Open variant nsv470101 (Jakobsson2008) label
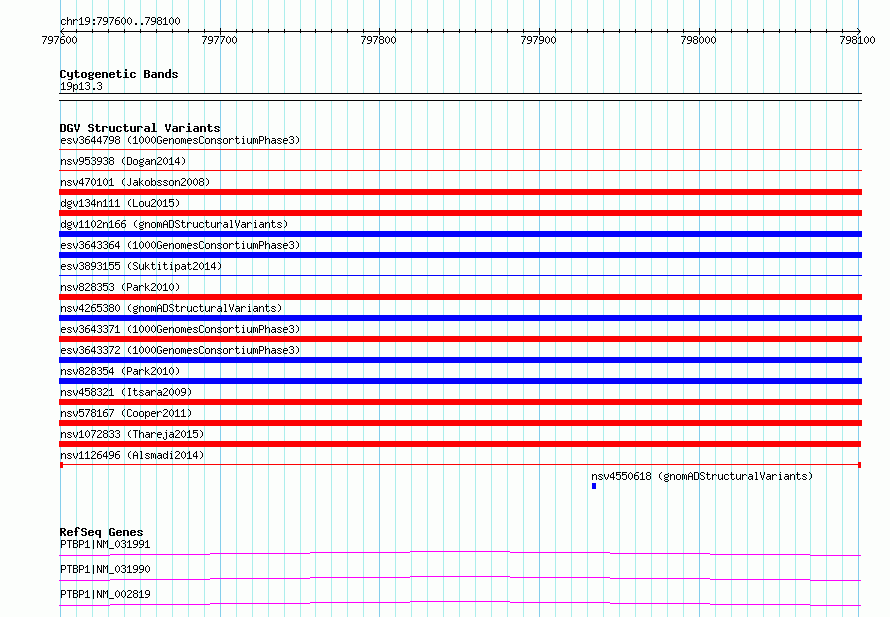This screenshot has height=617, width=890. (135, 182)
